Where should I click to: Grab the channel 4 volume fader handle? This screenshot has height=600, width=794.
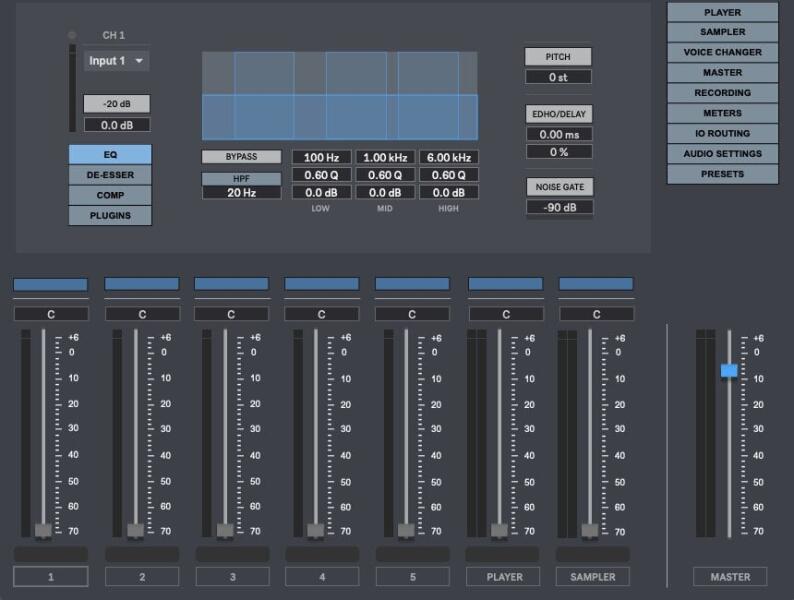click(315, 531)
